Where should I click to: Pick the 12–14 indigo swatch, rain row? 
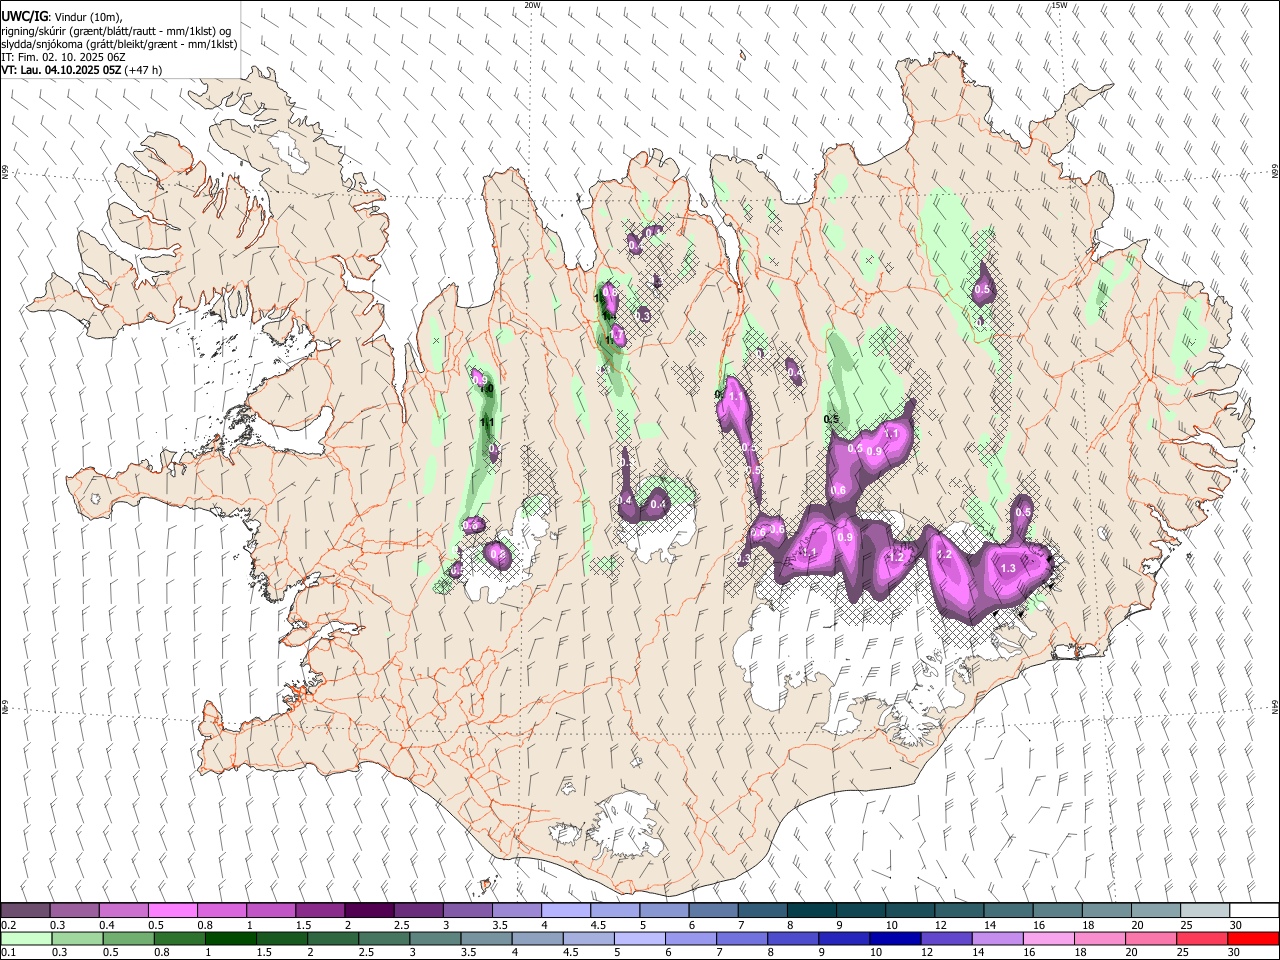[946, 938]
